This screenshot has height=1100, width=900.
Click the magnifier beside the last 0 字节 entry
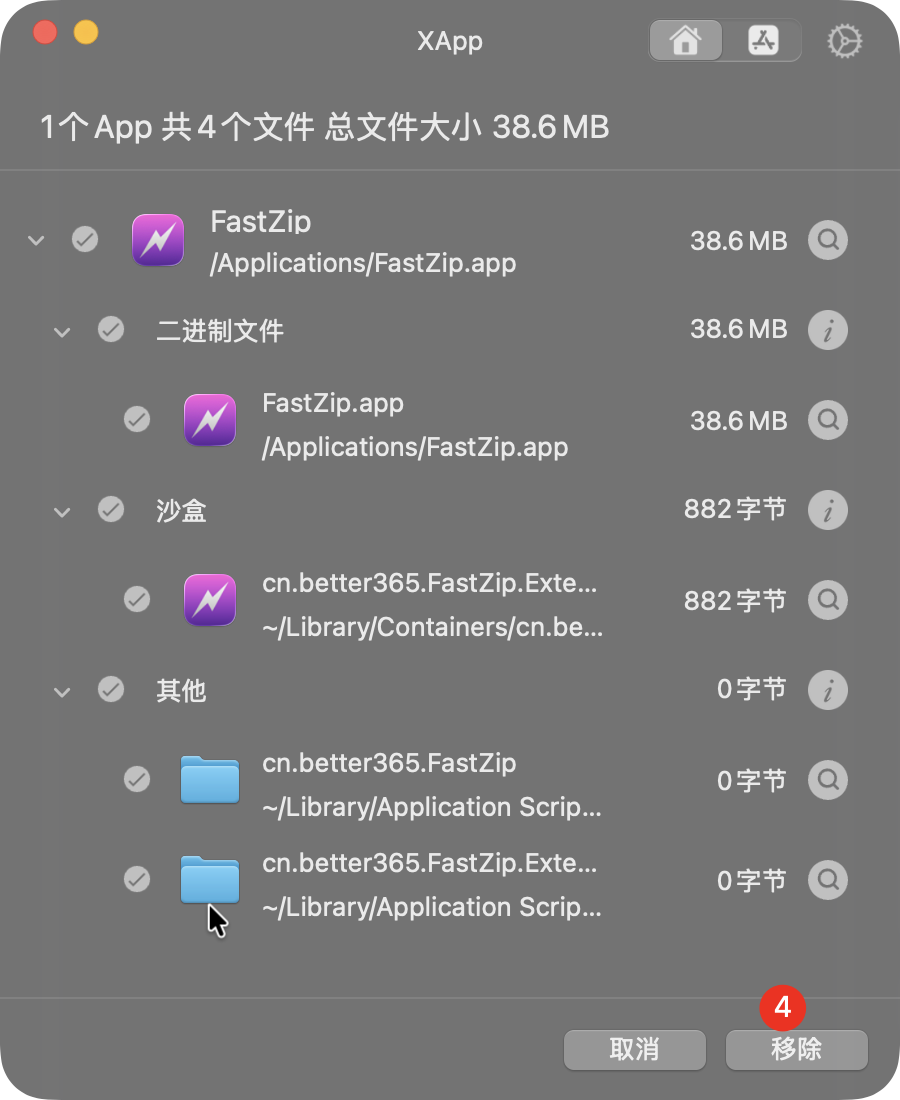click(x=827, y=880)
